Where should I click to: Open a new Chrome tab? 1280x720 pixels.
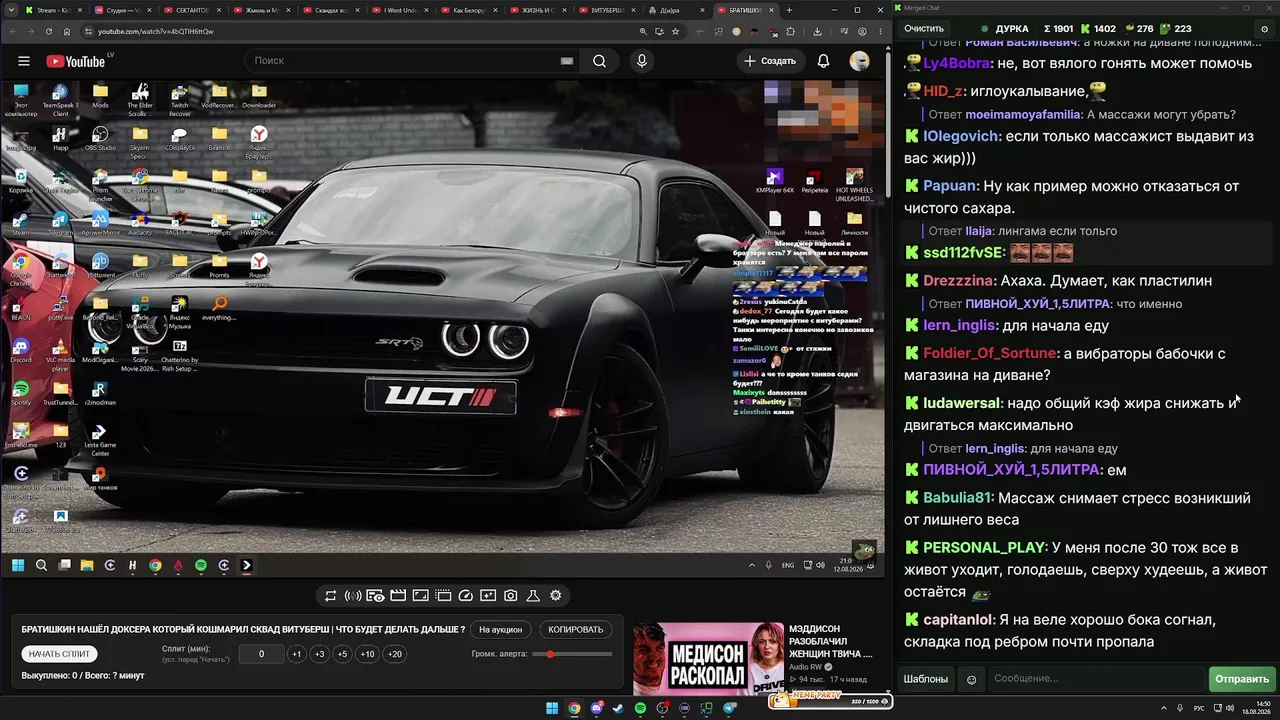pyautogui.click(x=789, y=10)
